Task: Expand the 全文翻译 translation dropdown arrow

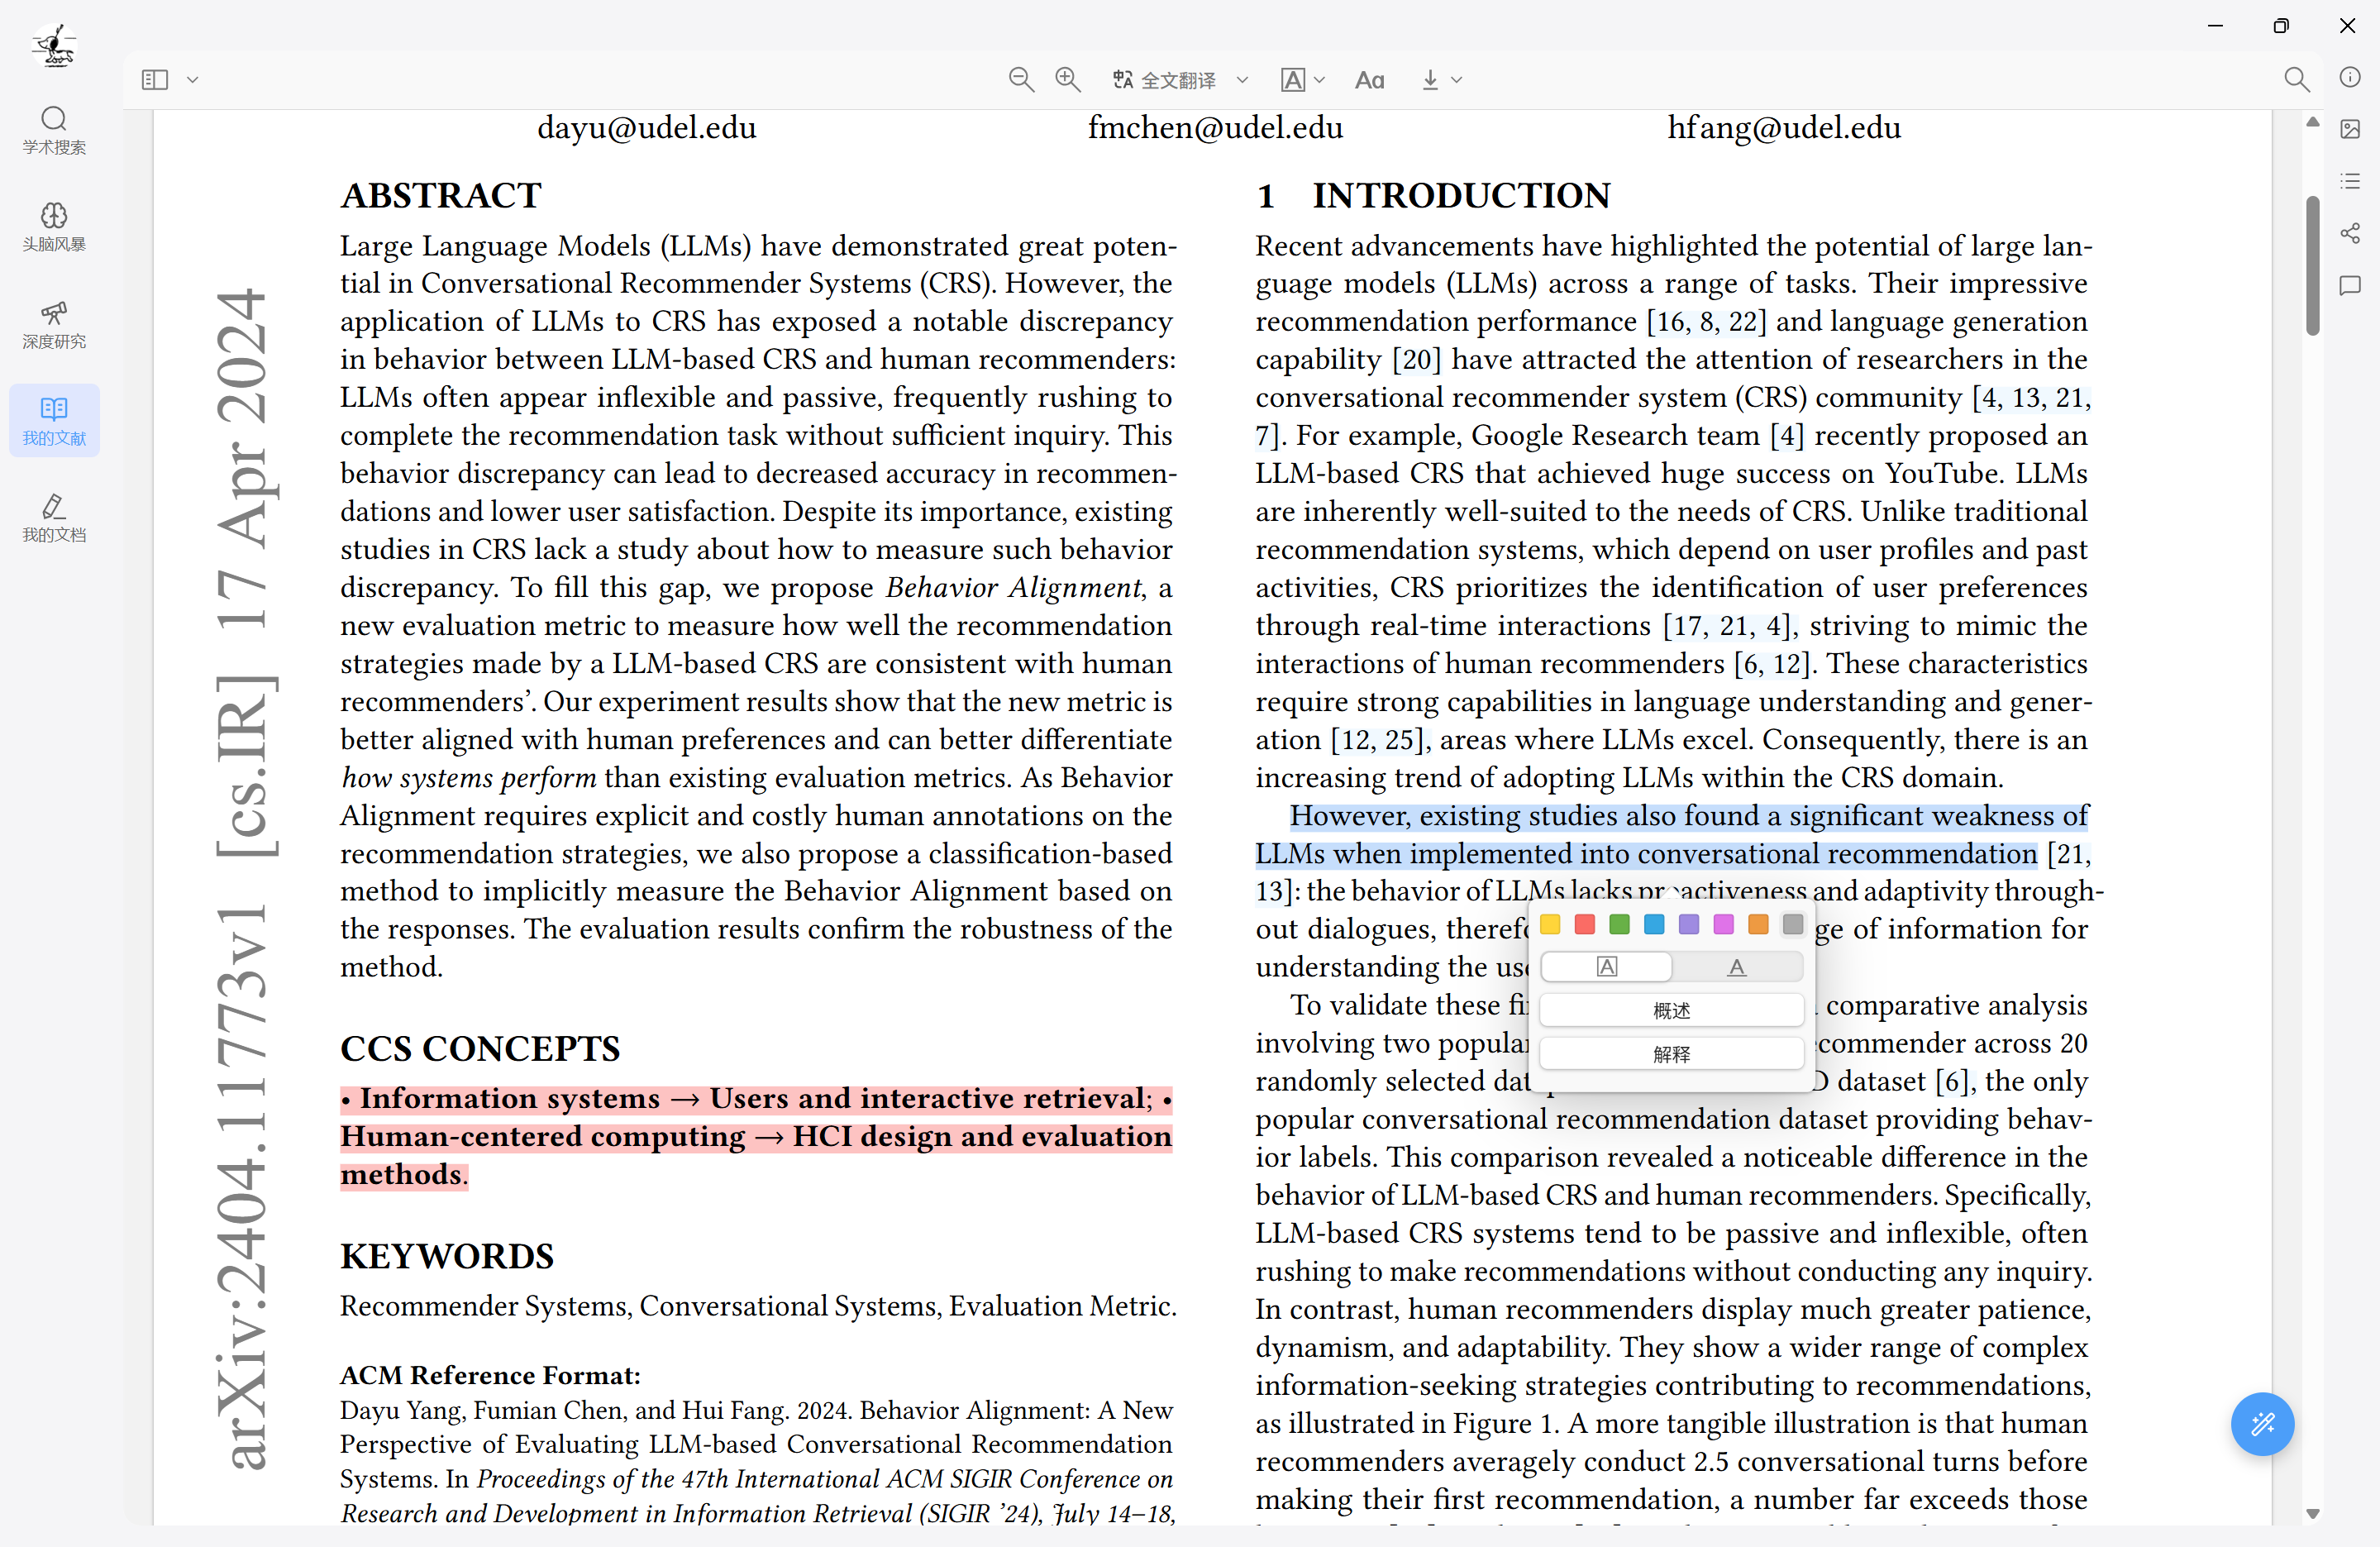Action: (x=1242, y=80)
